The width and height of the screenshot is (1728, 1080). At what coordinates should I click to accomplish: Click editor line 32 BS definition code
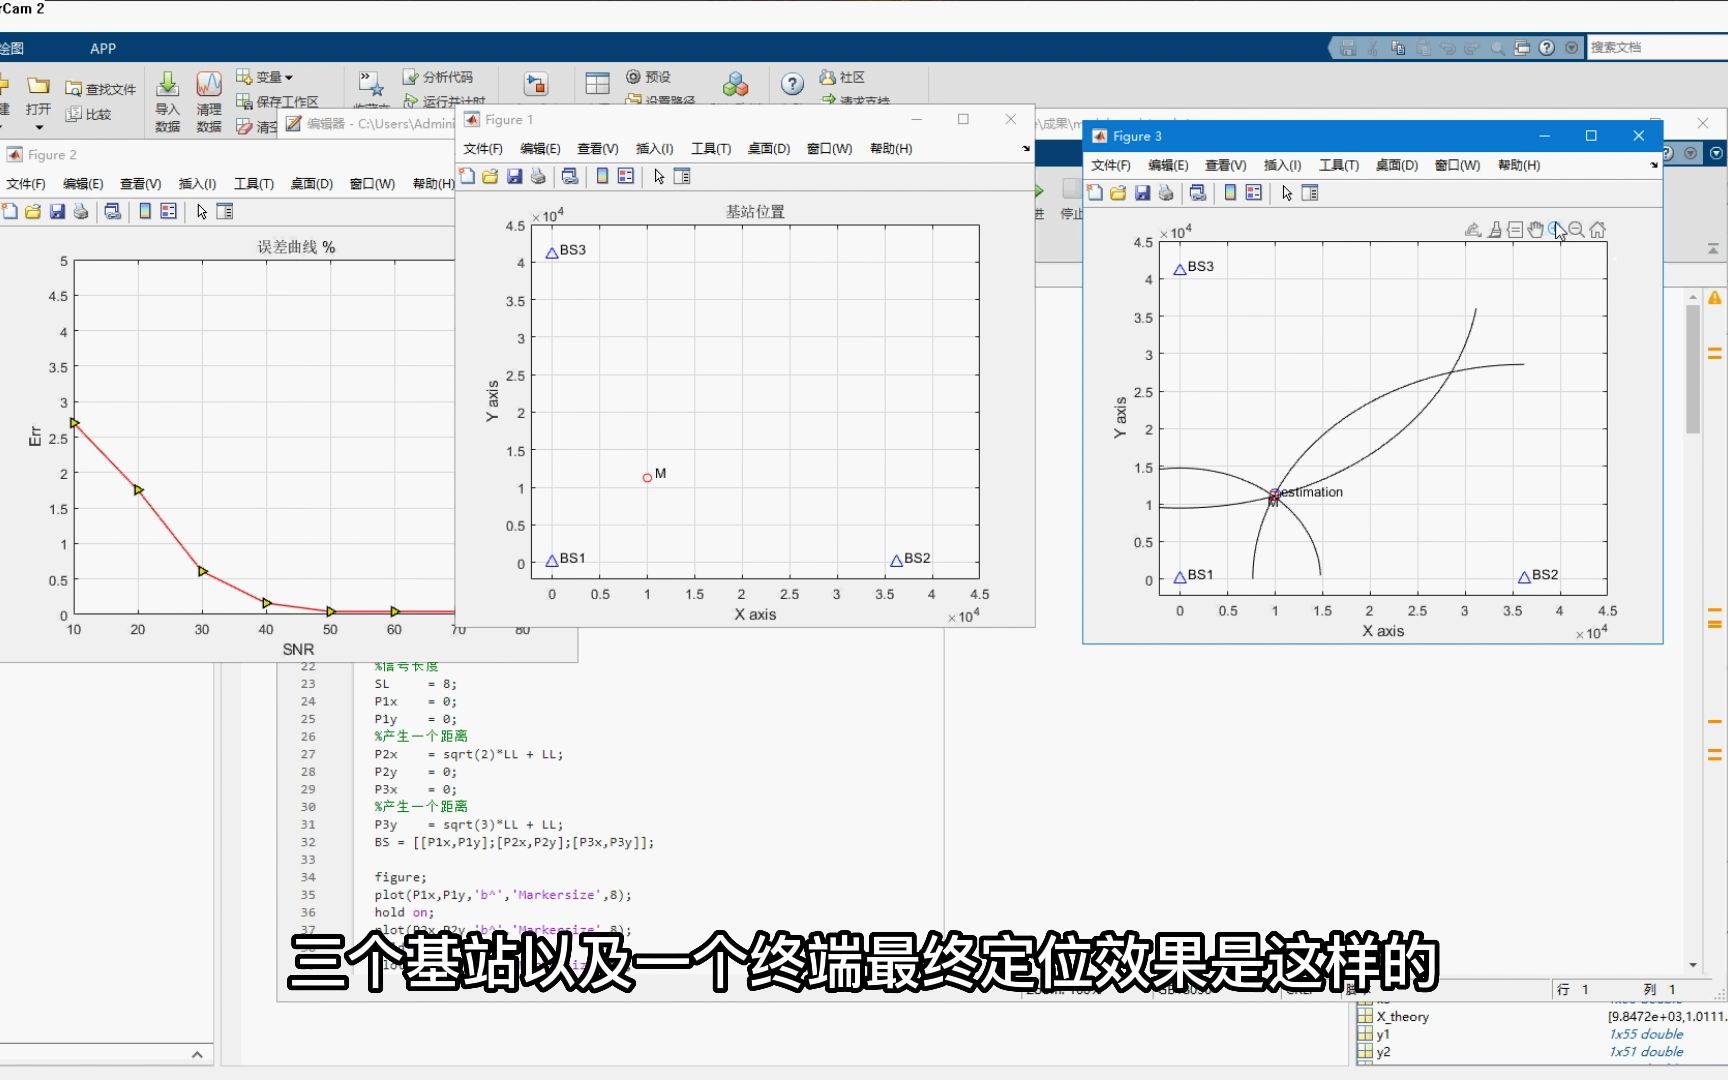pyautogui.click(x=514, y=842)
